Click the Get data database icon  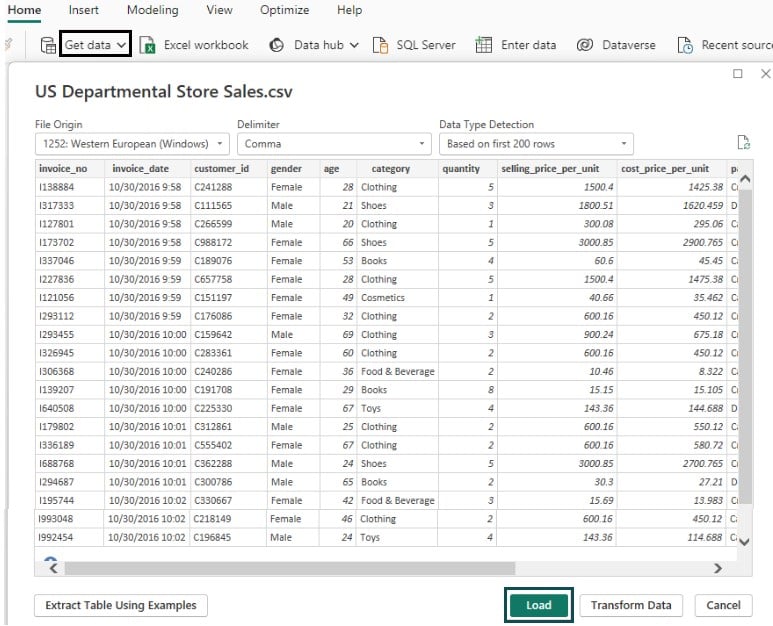click(48, 45)
